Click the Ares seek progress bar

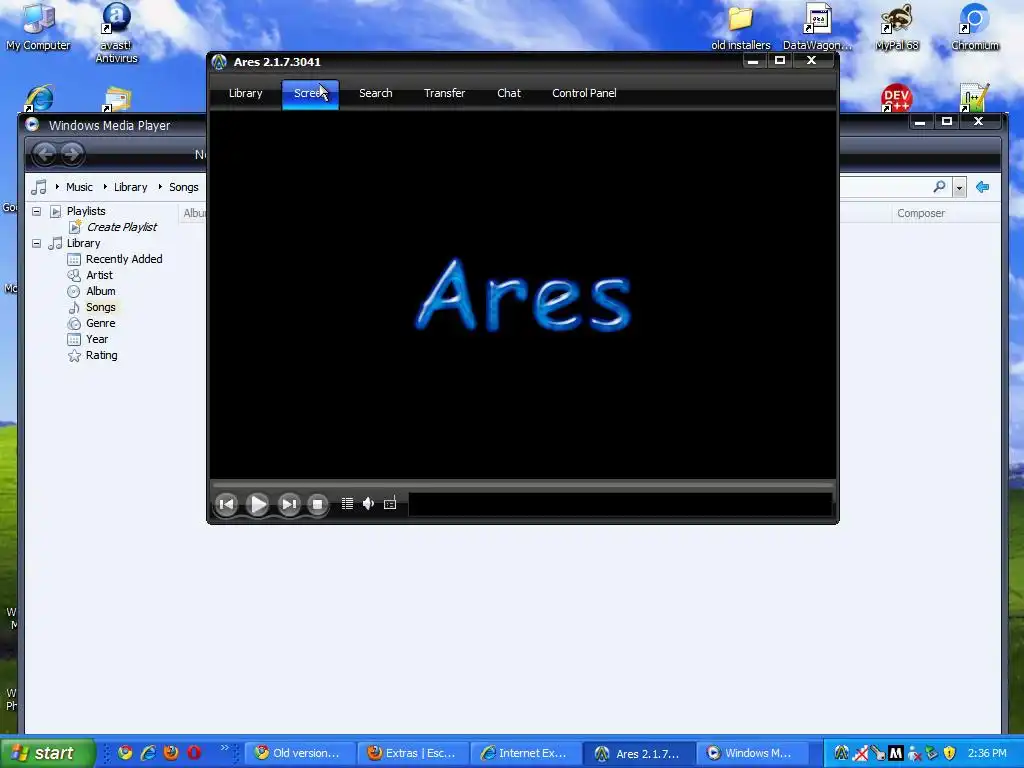pyautogui.click(x=522, y=485)
